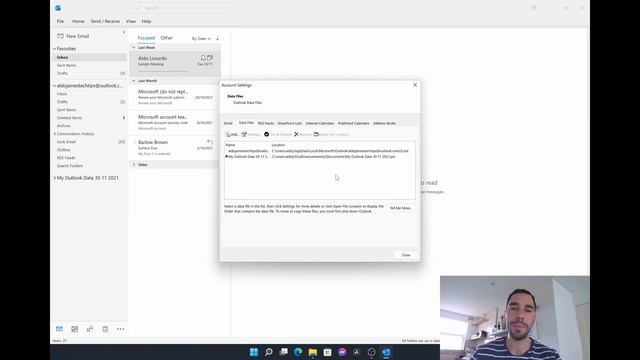Collapse the folder pane with the top arrow
This screenshot has width=640, height=360.
124,32
